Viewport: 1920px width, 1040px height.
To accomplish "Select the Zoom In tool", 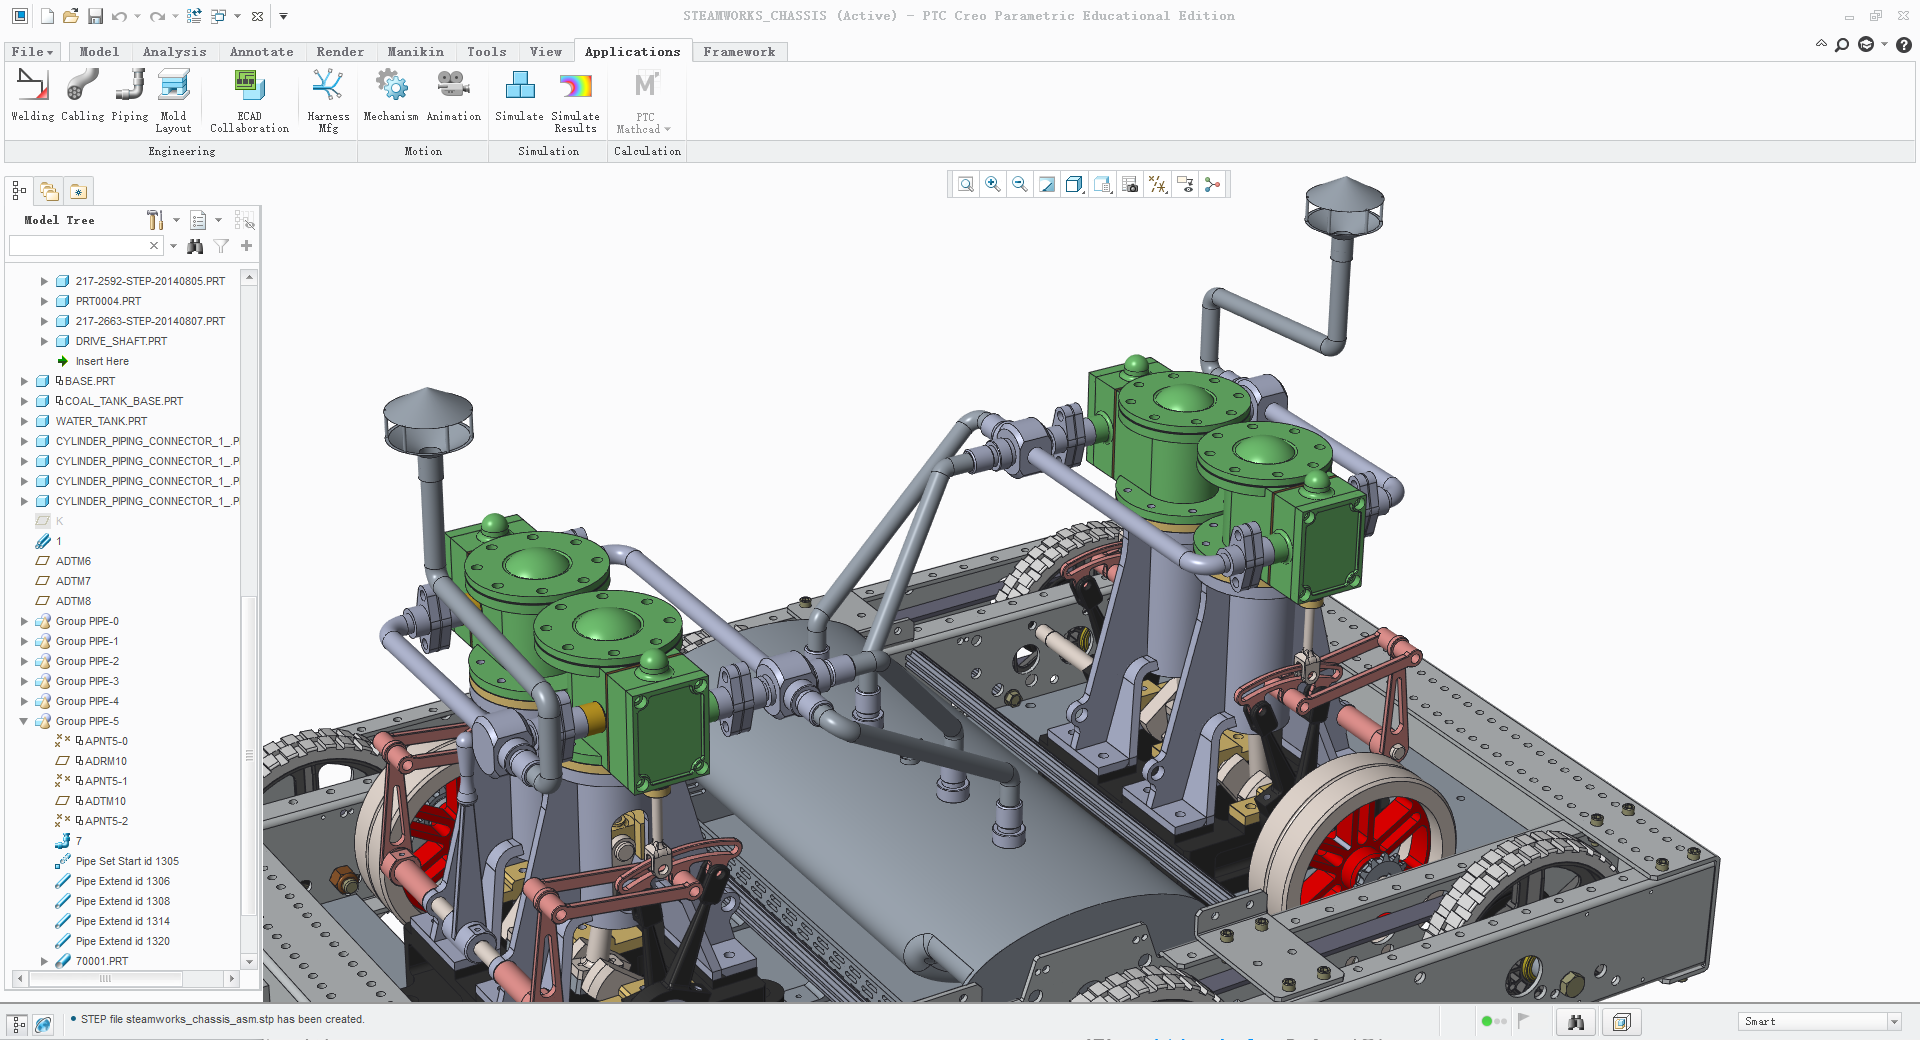I will [993, 184].
